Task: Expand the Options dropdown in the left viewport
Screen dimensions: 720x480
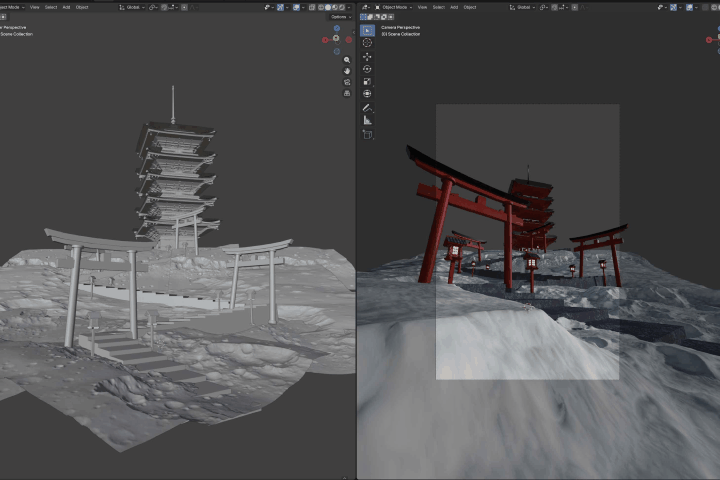Action: pos(341,17)
